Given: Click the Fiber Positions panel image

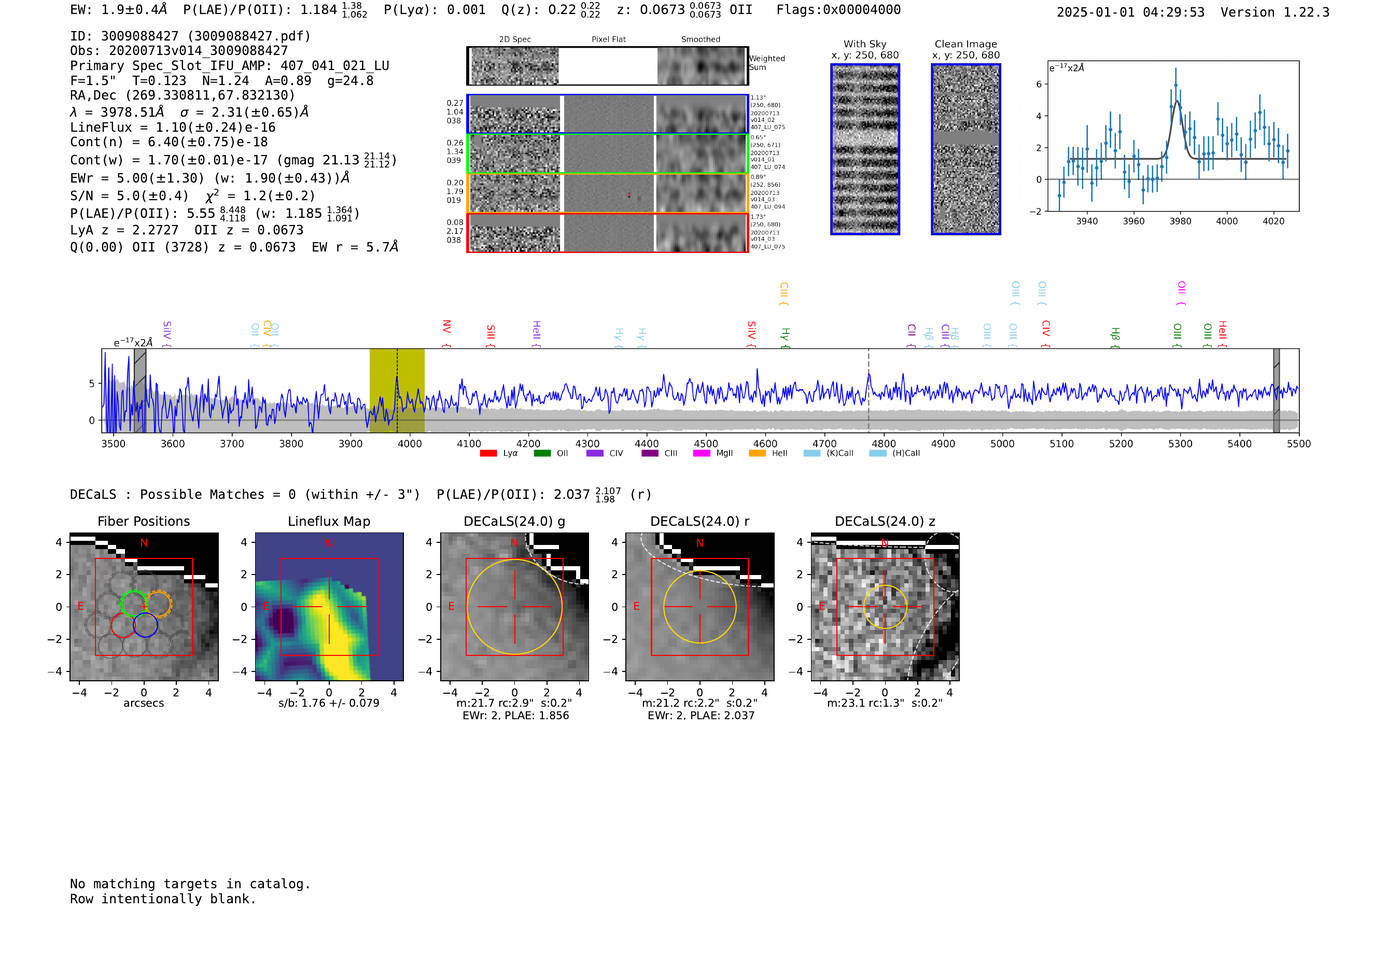Looking at the screenshot, I should pos(144,607).
